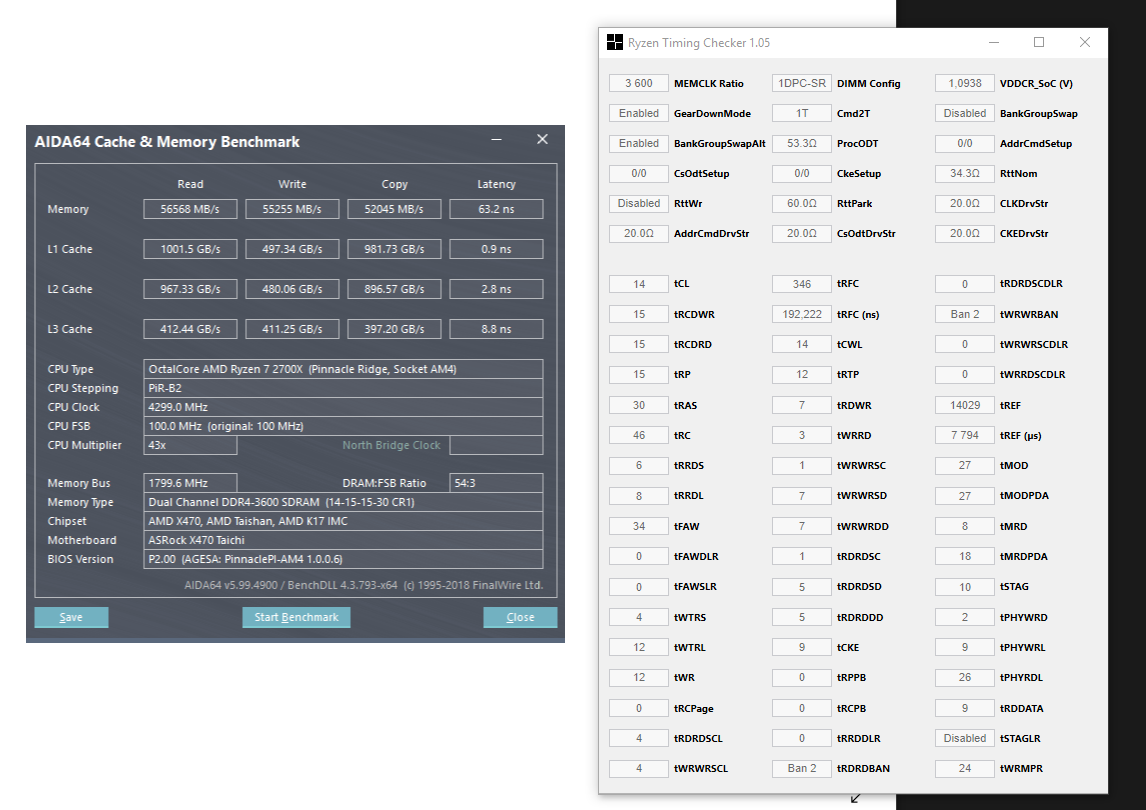1146x810 pixels.
Task: Select the L2 Cache Read value 967.33 GB/s
Action: coord(190,289)
